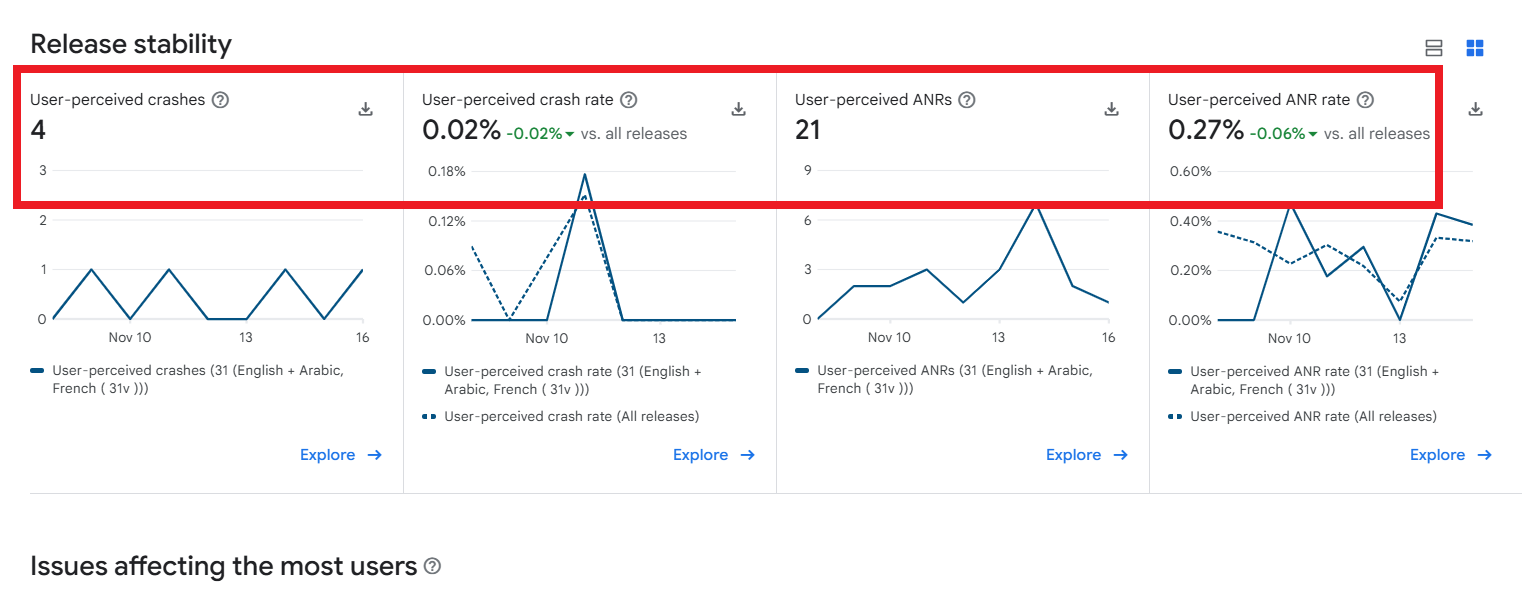
Task: Click the crash rate -0.02% change indicator
Action: tap(540, 134)
